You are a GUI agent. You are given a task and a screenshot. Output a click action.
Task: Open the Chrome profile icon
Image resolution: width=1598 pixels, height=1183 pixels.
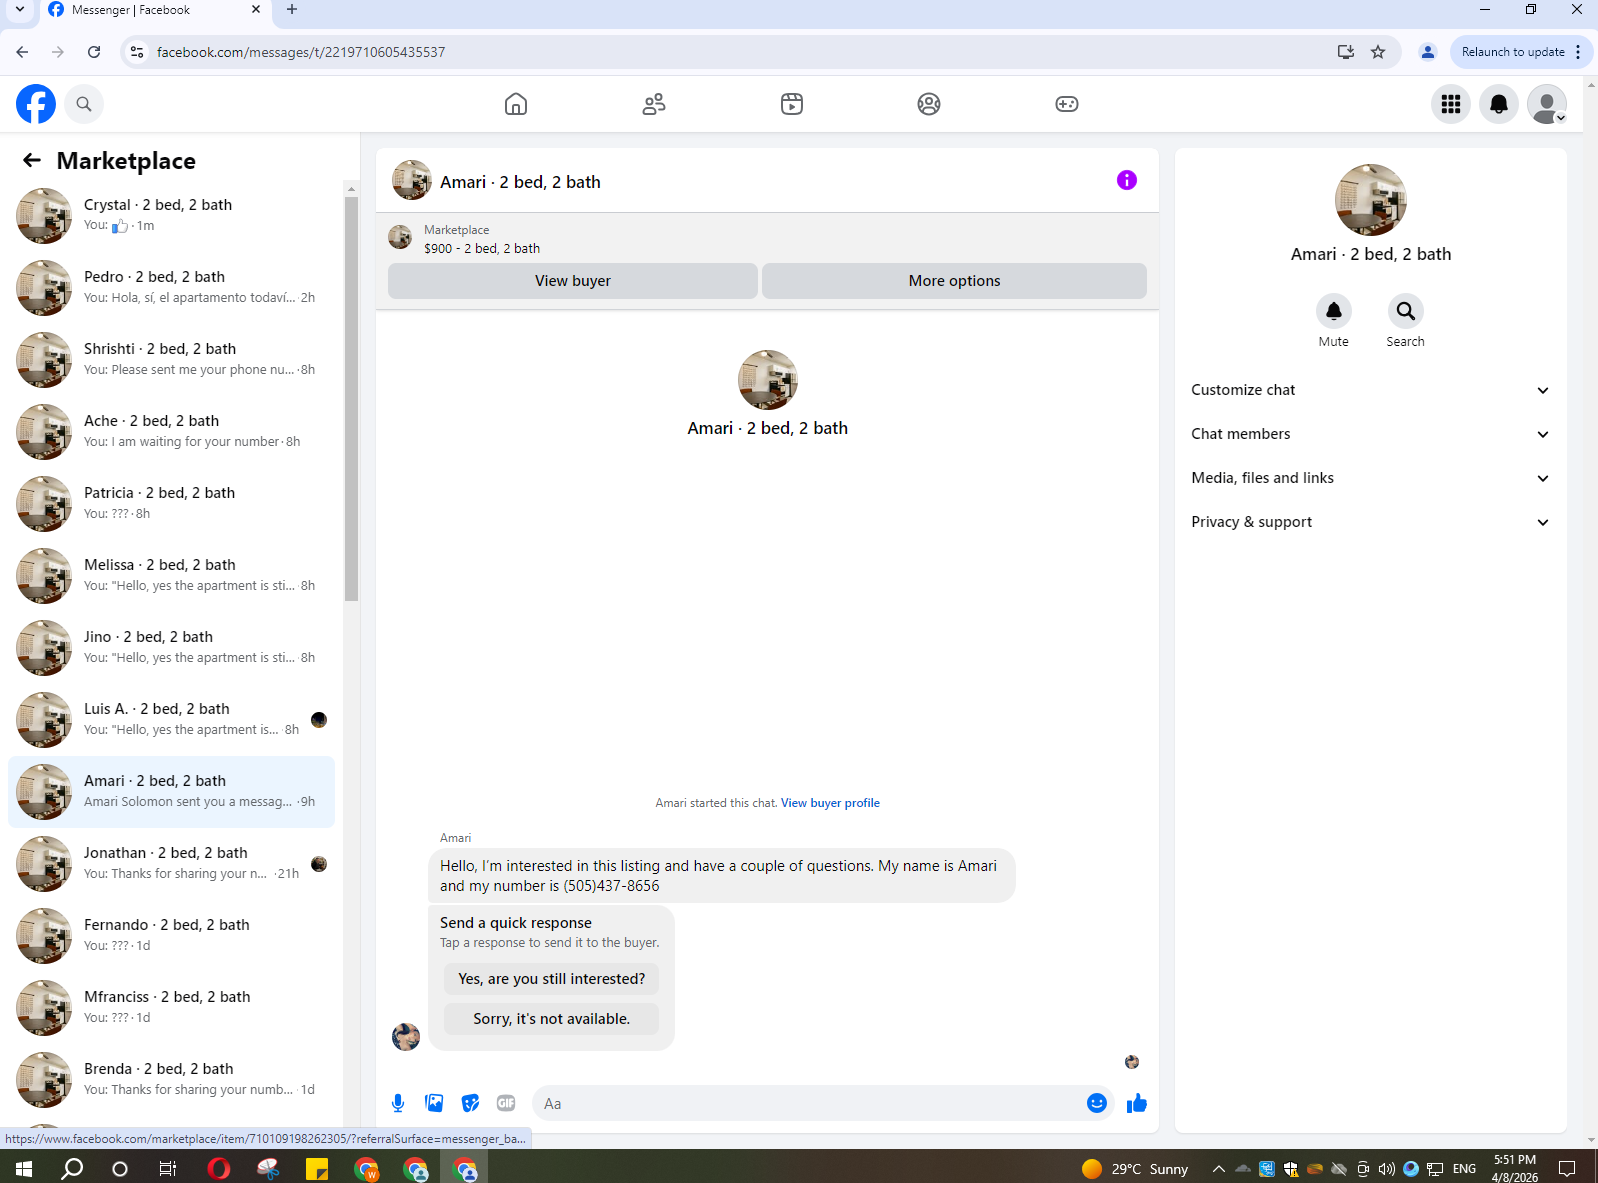click(1428, 52)
